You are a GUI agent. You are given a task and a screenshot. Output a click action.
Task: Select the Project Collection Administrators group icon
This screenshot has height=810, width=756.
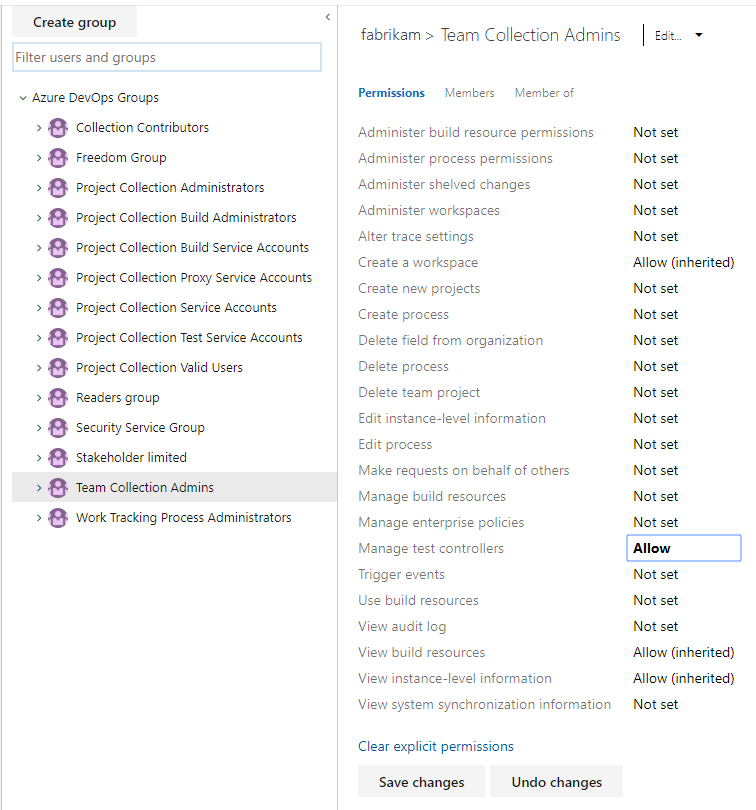(57, 187)
